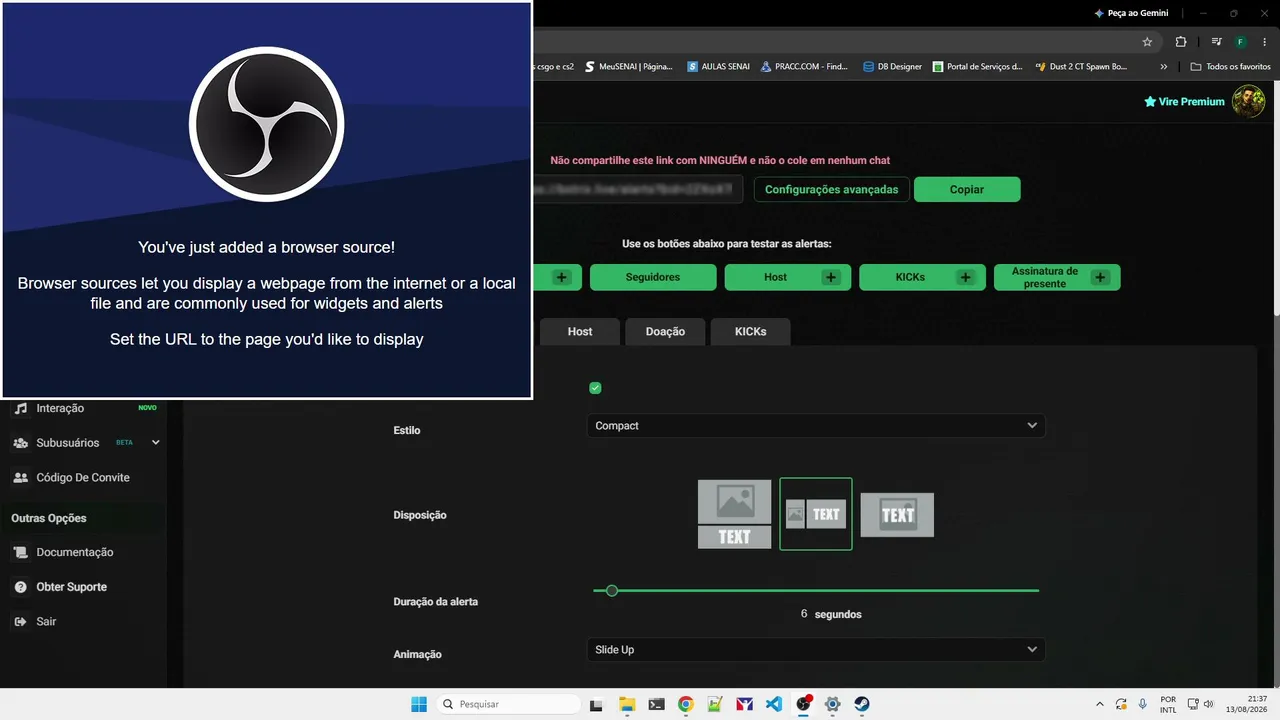This screenshot has height=720, width=1280.
Task: Select the text-over-image layout thumbnail
Action: (897, 515)
